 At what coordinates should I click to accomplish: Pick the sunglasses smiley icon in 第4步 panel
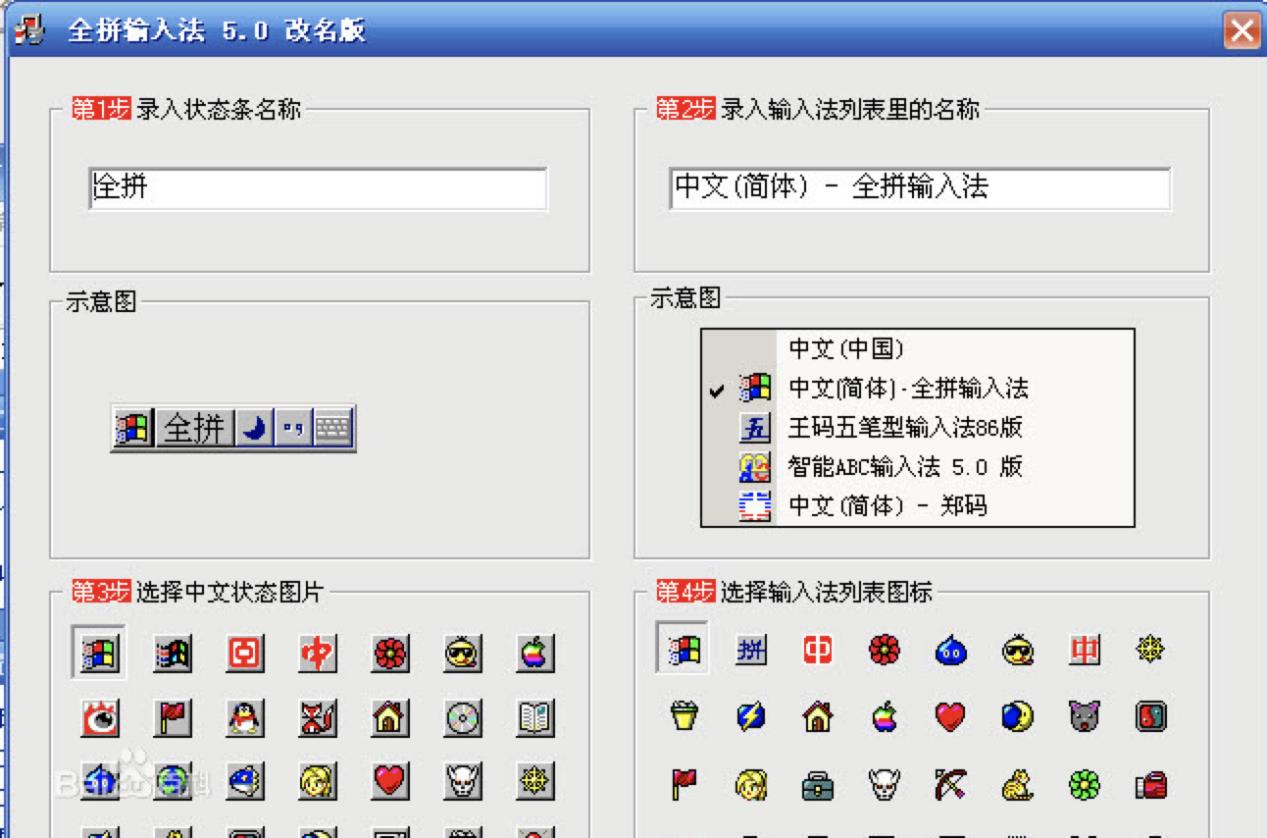(x=1018, y=651)
